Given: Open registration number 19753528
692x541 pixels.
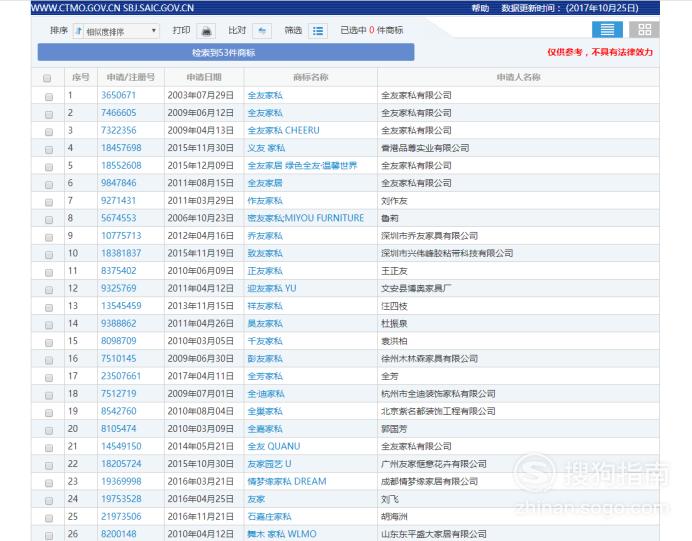Looking at the screenshot, I should (121, 499).
